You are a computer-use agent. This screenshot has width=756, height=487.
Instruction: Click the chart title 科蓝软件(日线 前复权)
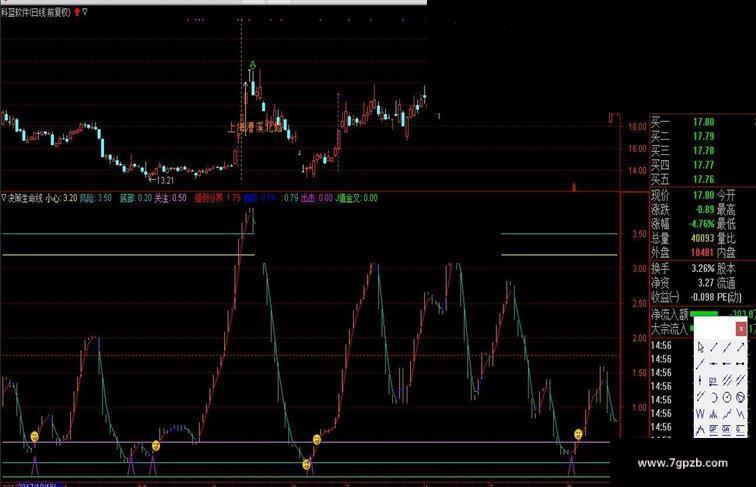(36, 13)
